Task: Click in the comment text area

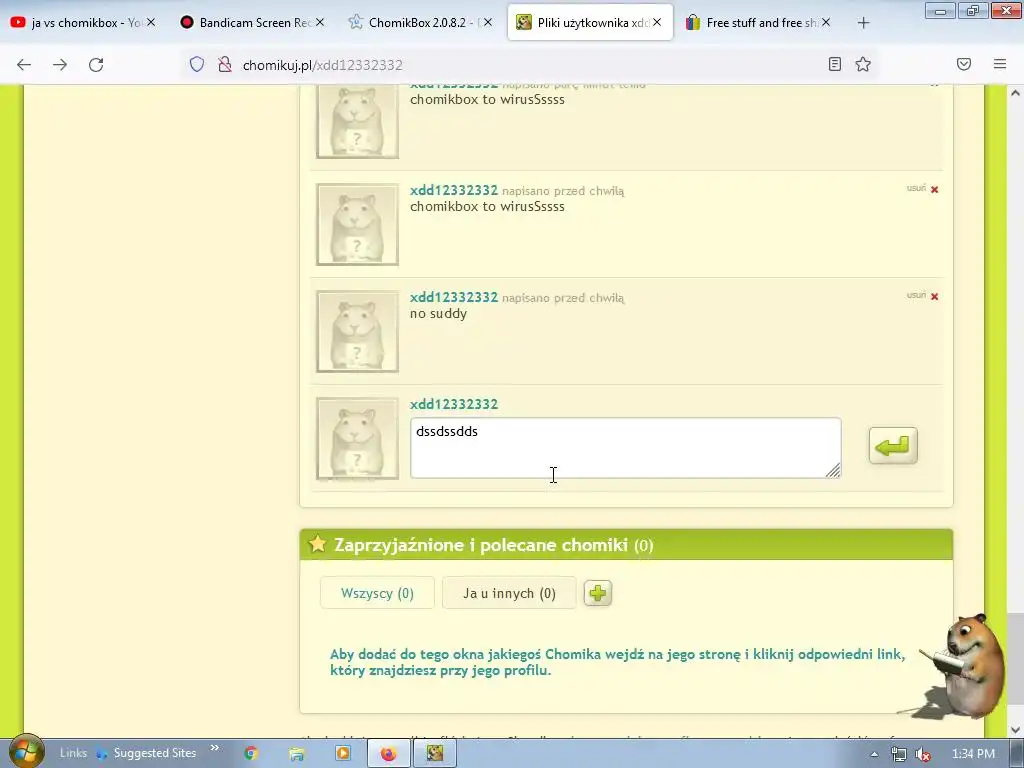Action: click(x=626, y=448)
